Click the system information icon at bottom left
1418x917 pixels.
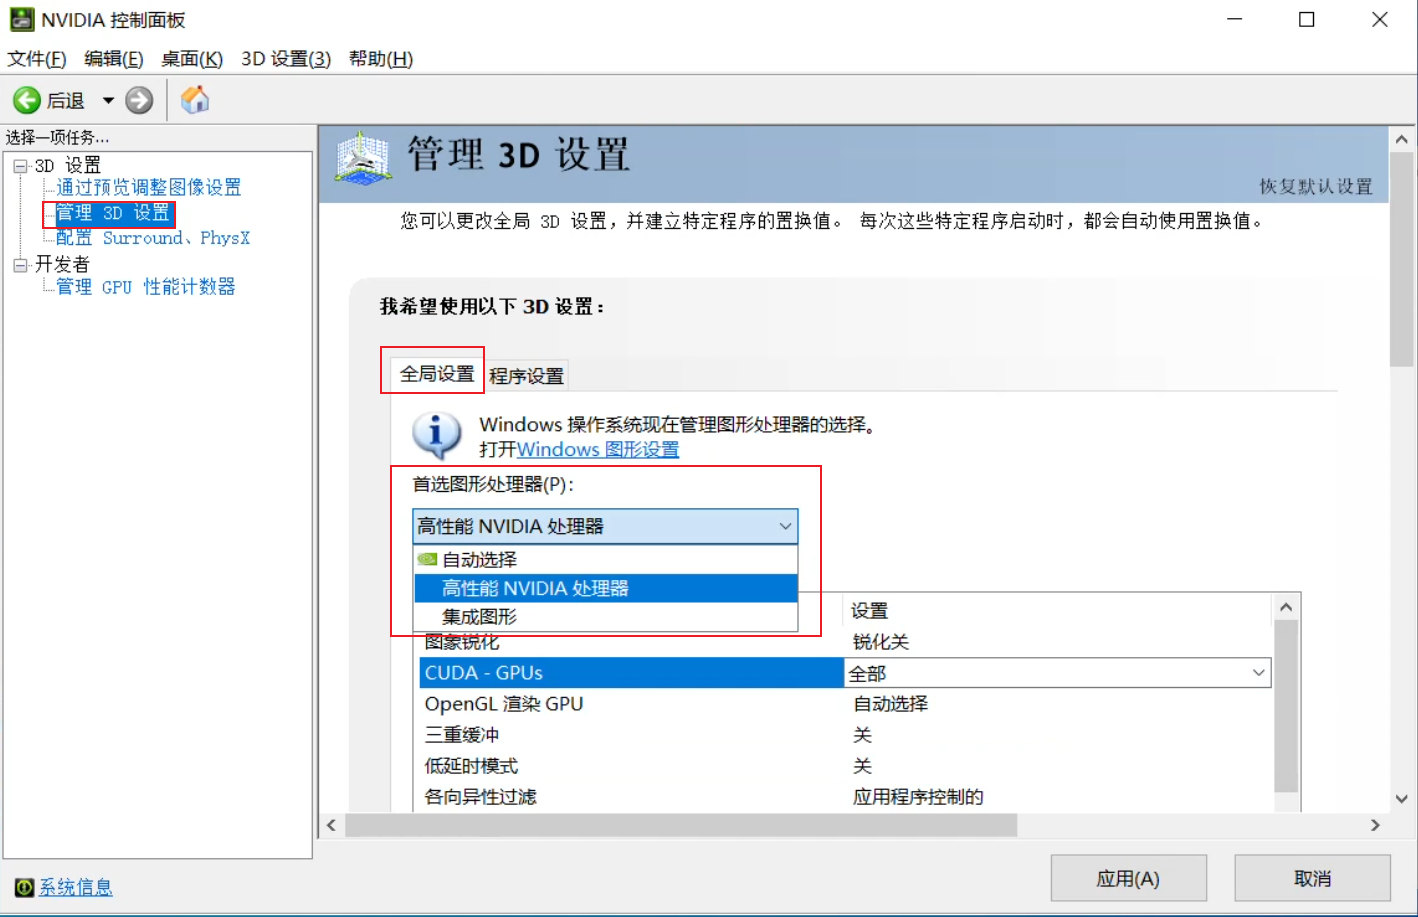click(x=25, y=887)
